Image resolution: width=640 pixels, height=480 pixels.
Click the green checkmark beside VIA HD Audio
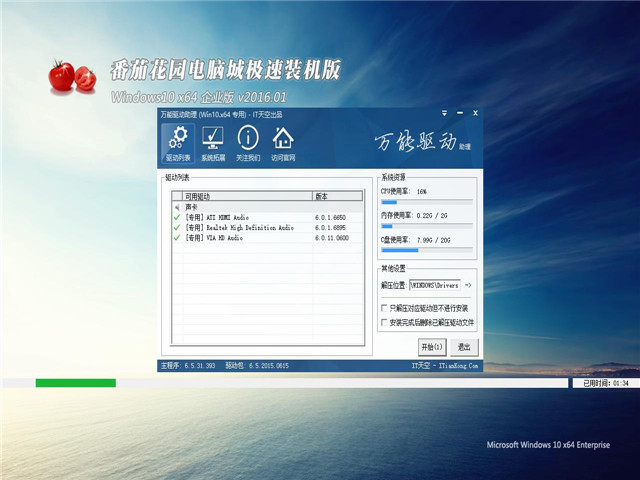177,238
